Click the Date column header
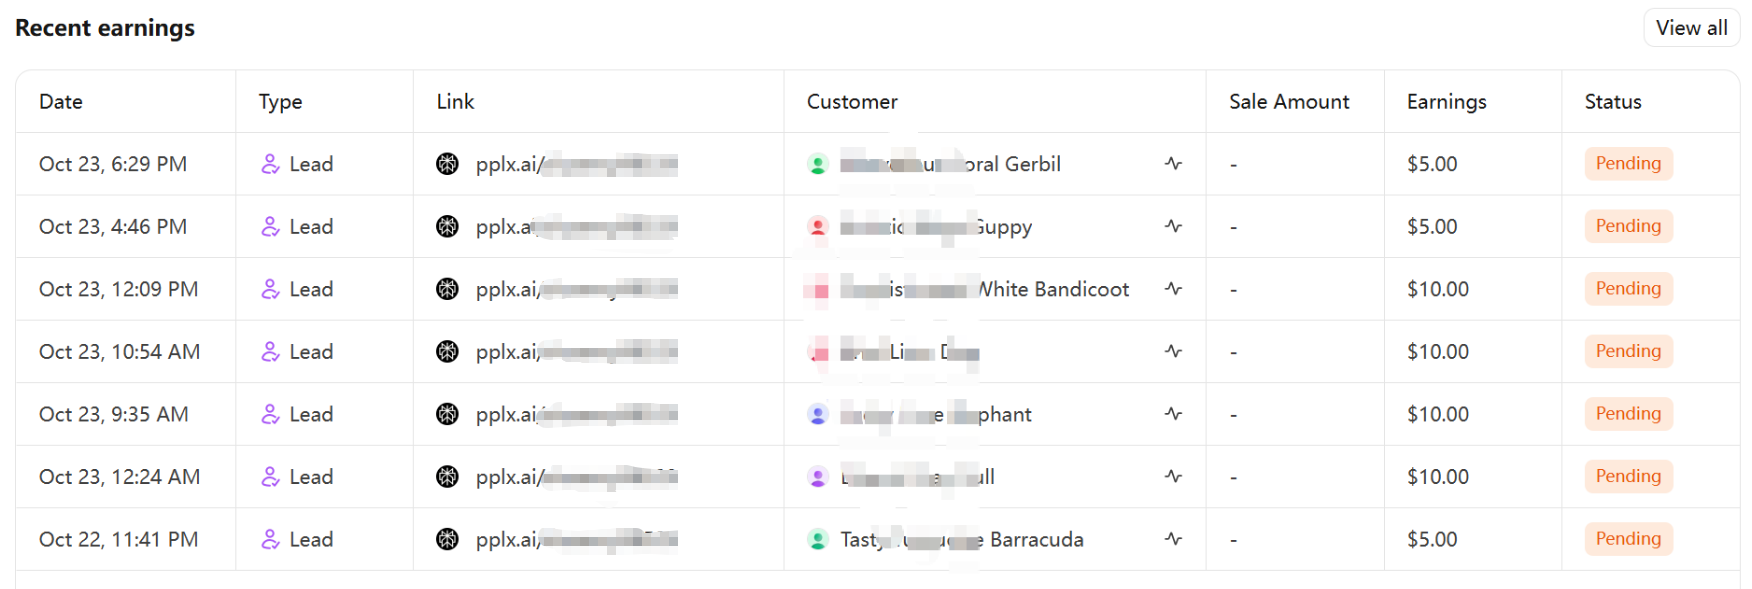1752x589 pixels. coord(61,102)
